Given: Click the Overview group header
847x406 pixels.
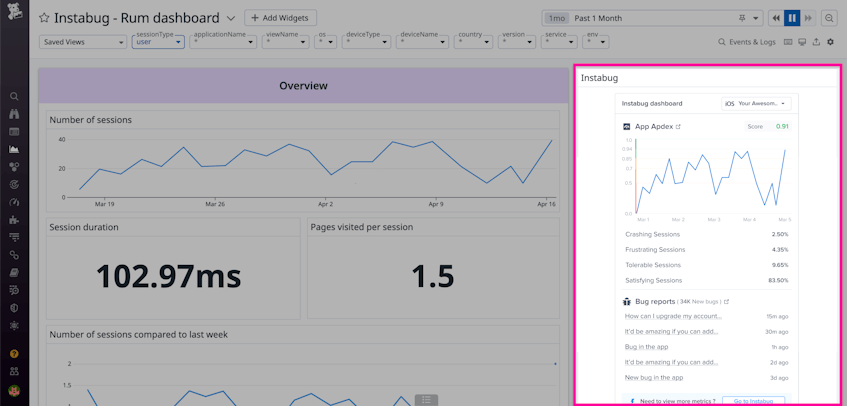Looking at the screenshot, I should tap(303, 85).
